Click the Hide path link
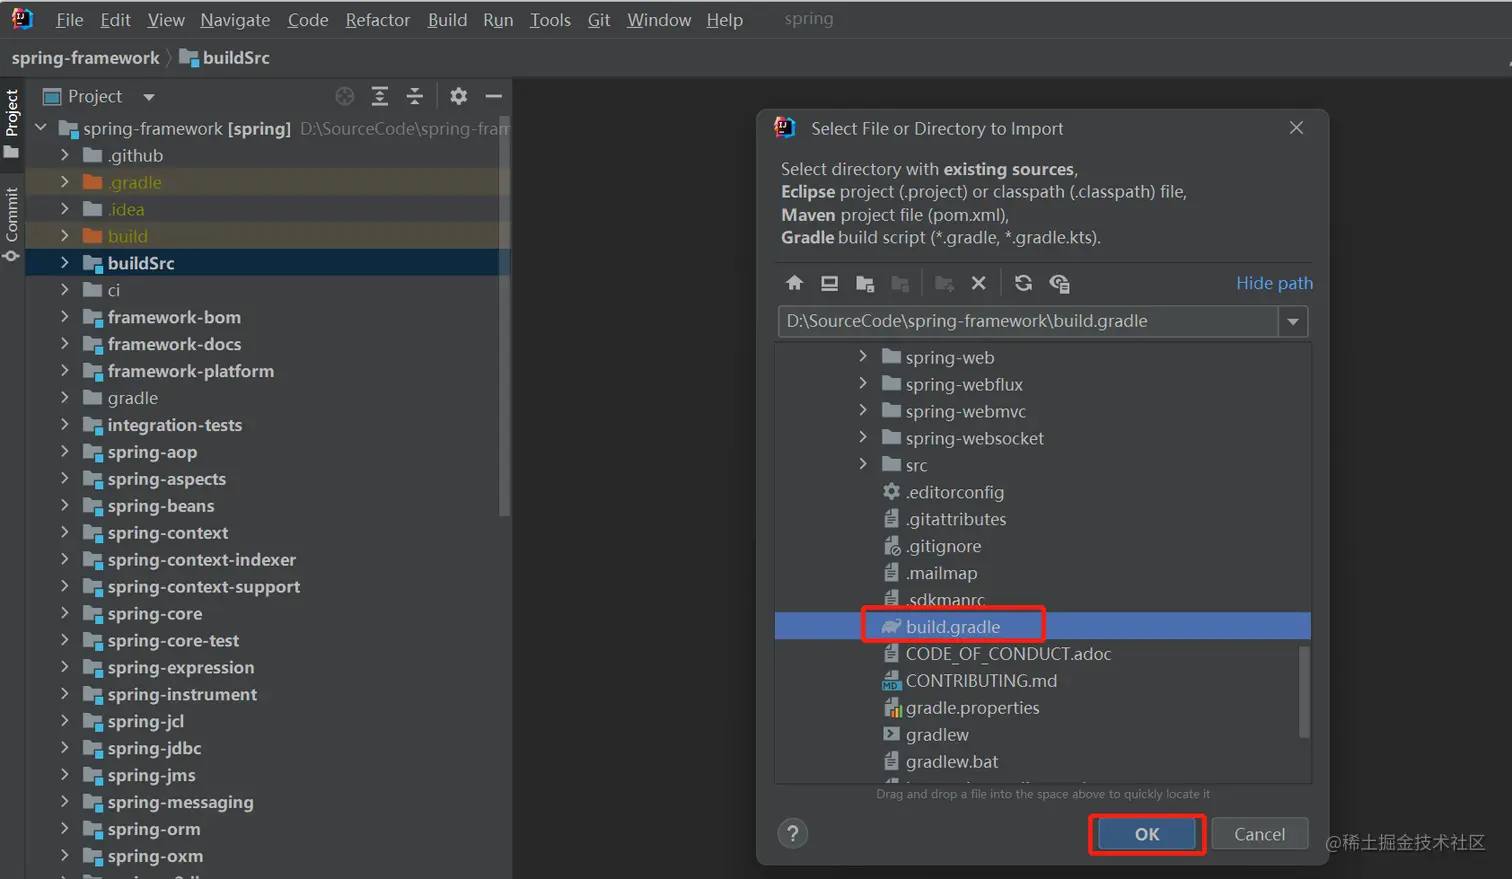This screenshot has height=879, width=1512. click(x=1274, y=283)
